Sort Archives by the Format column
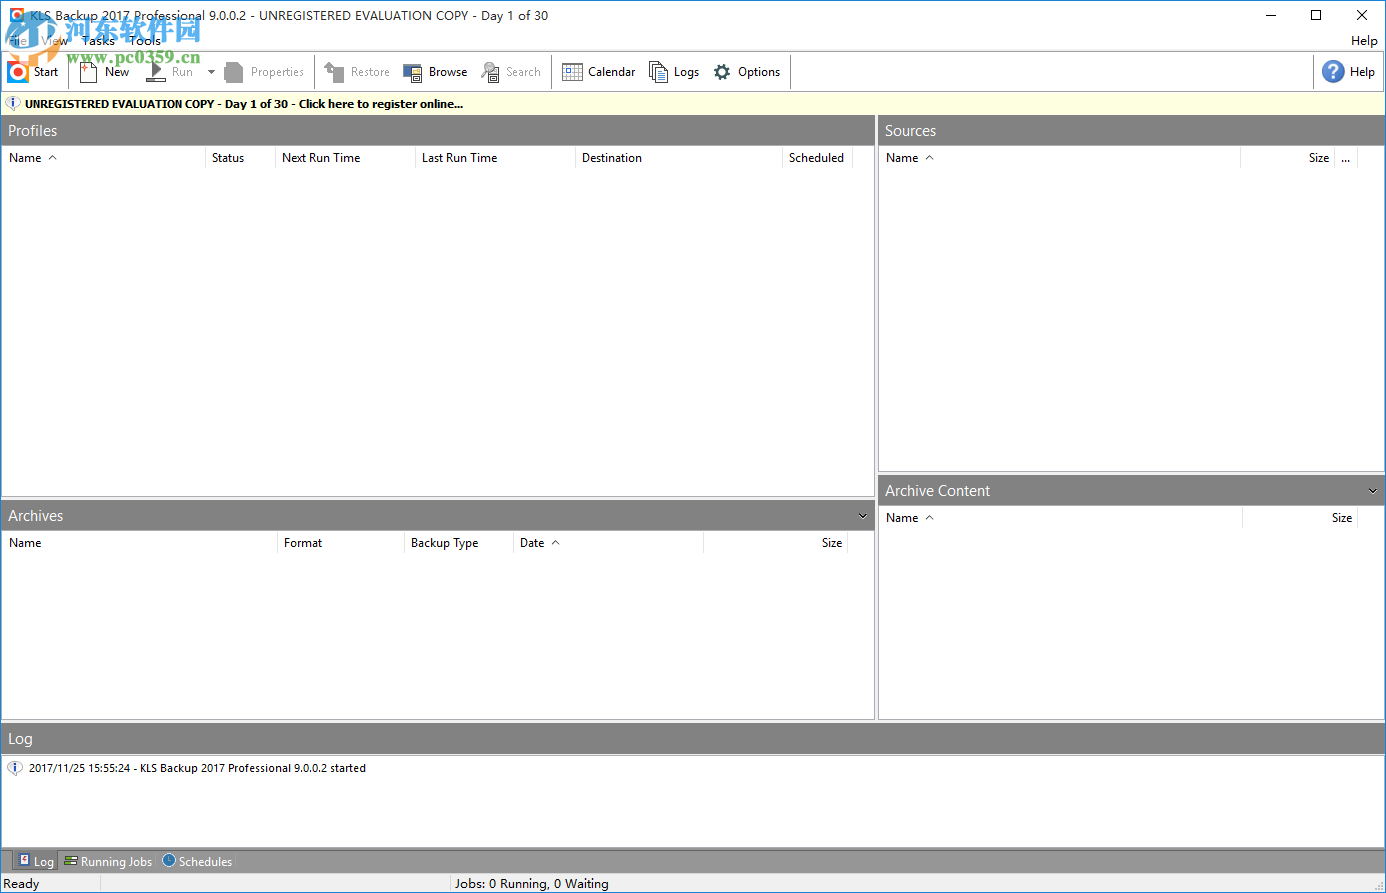Screen dimensions: 1386x893 coord(341,543)
